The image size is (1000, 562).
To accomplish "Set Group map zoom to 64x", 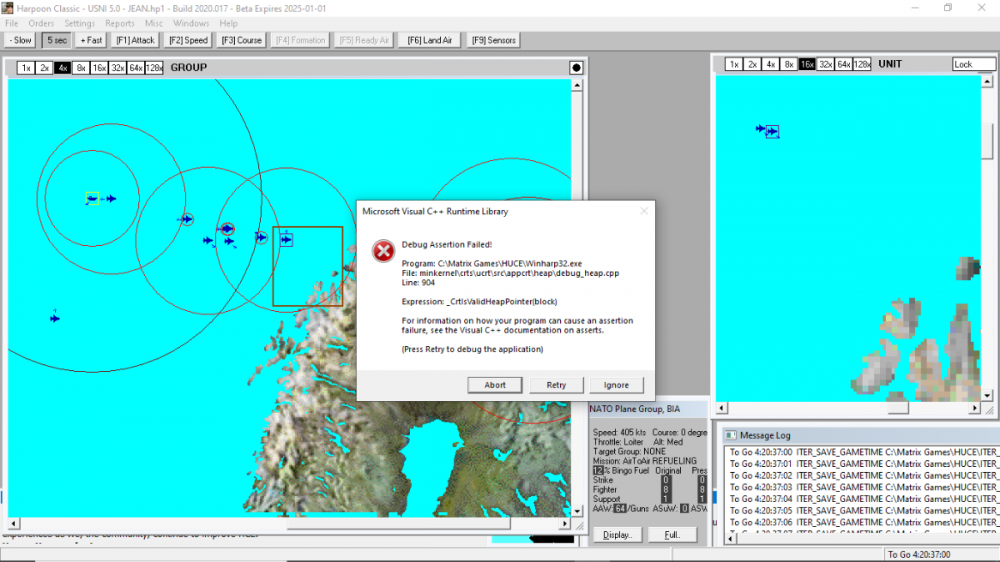I will click(136, 68).
